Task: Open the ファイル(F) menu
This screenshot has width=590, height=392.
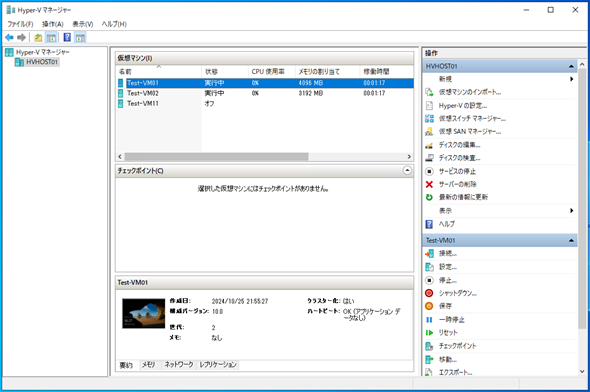Action: coord(20,24)
